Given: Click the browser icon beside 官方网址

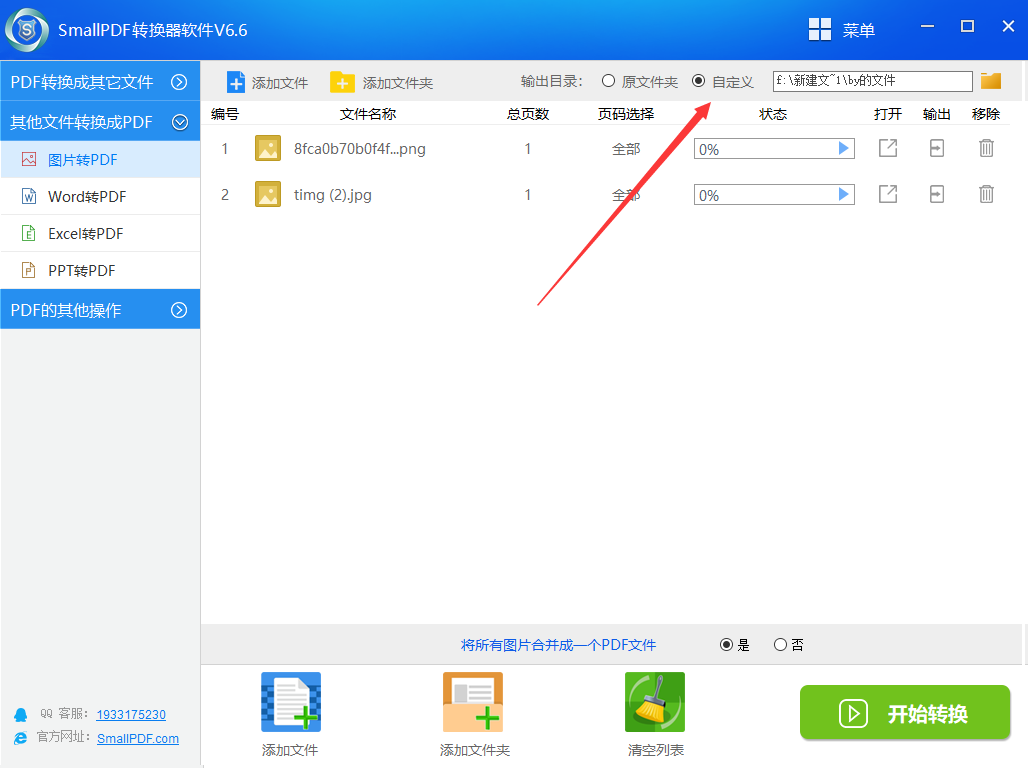Looking at the screenshot, I should 21,738.
